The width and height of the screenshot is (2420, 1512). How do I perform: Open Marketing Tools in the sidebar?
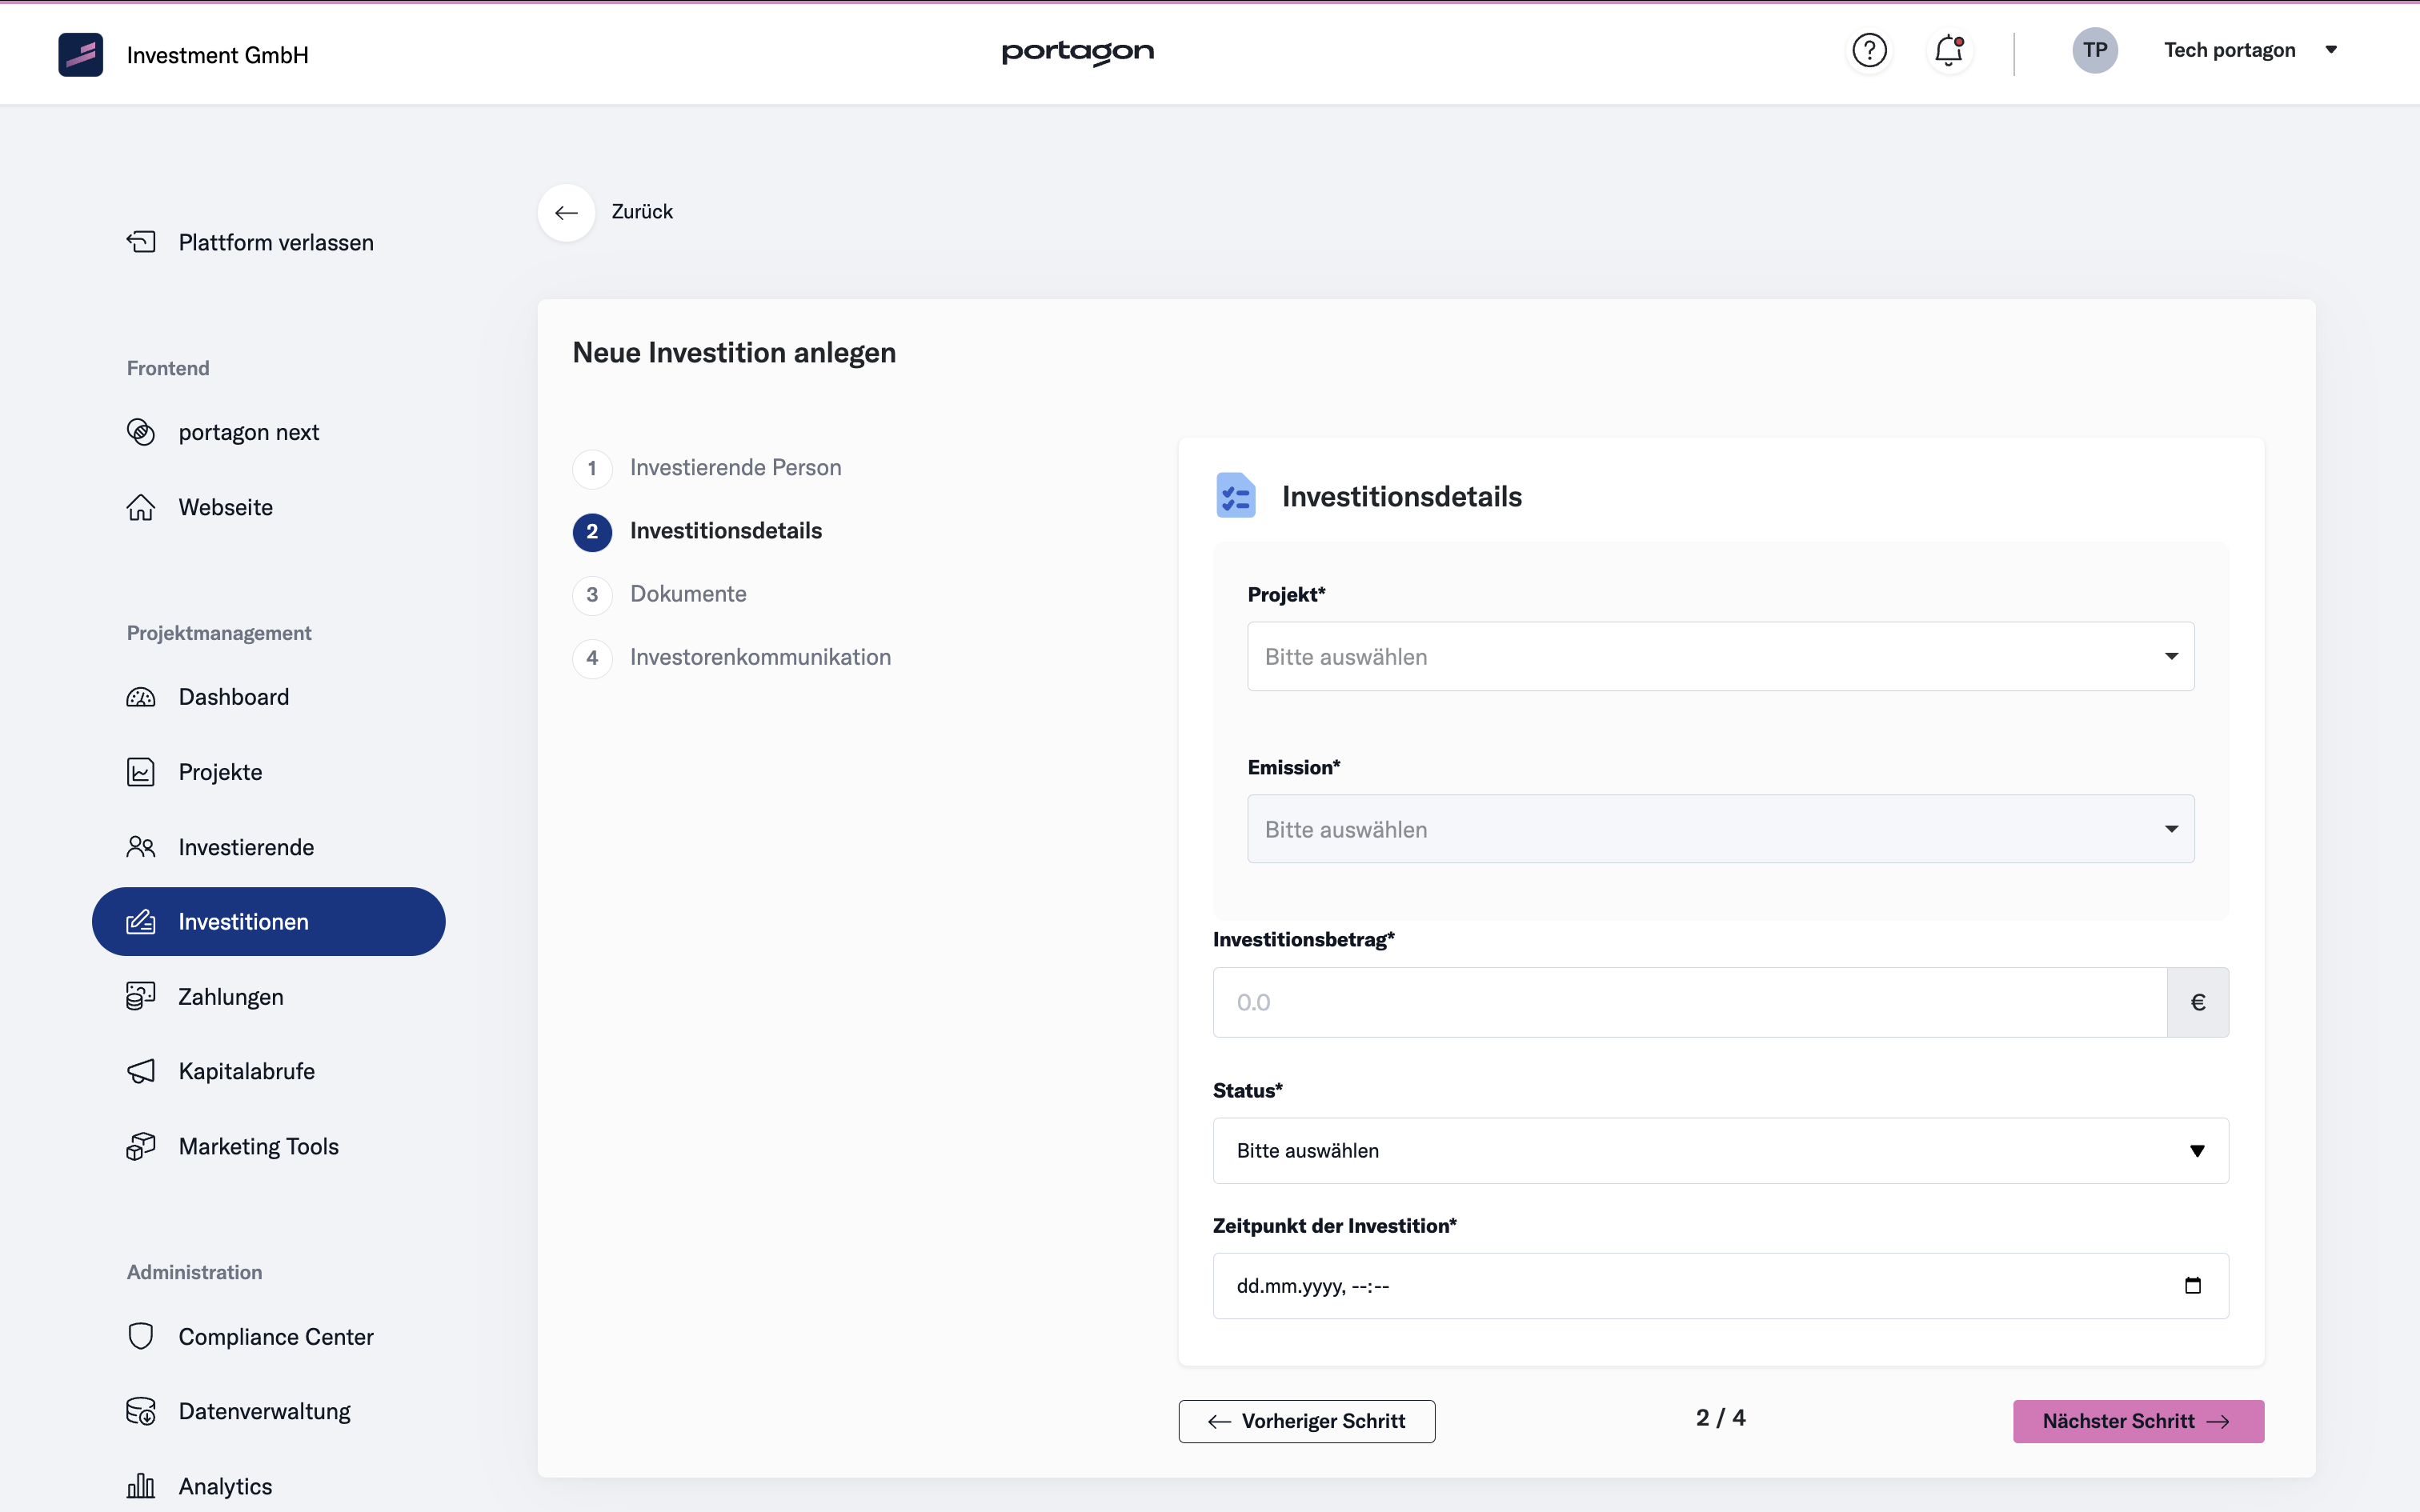[x=269, y=1146]
